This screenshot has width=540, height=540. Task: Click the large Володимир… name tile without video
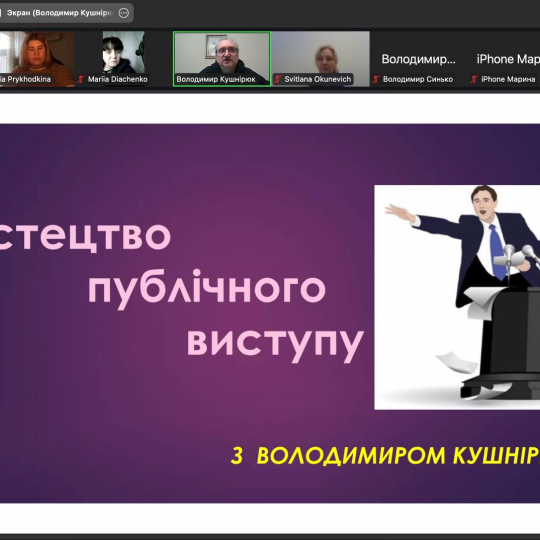point(419,59)
